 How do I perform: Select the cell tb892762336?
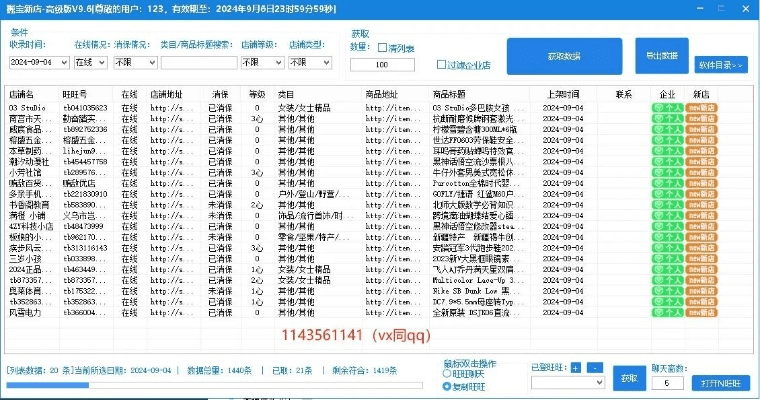click(85, 129)
